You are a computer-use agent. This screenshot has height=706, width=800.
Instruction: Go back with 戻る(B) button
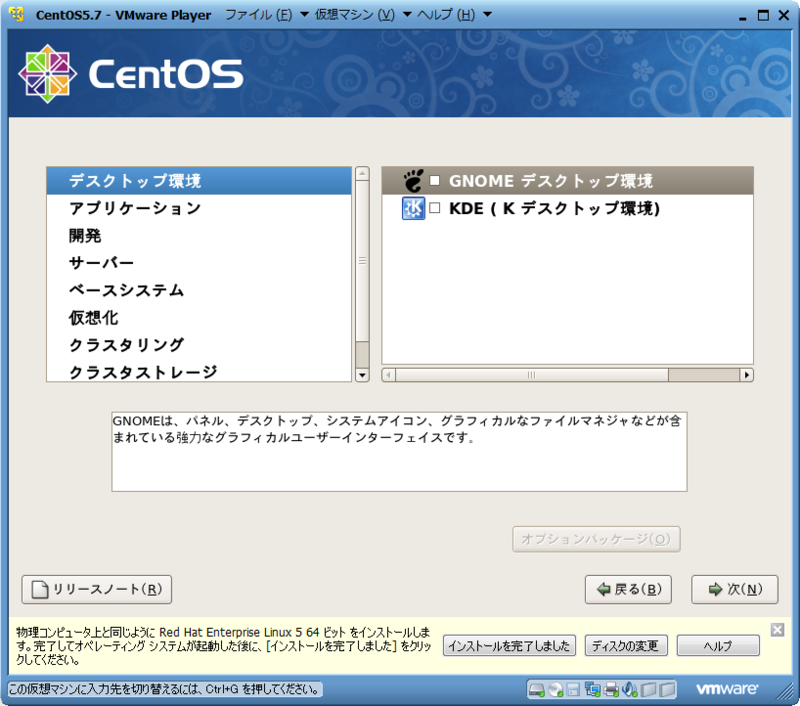tap(628, 590)
